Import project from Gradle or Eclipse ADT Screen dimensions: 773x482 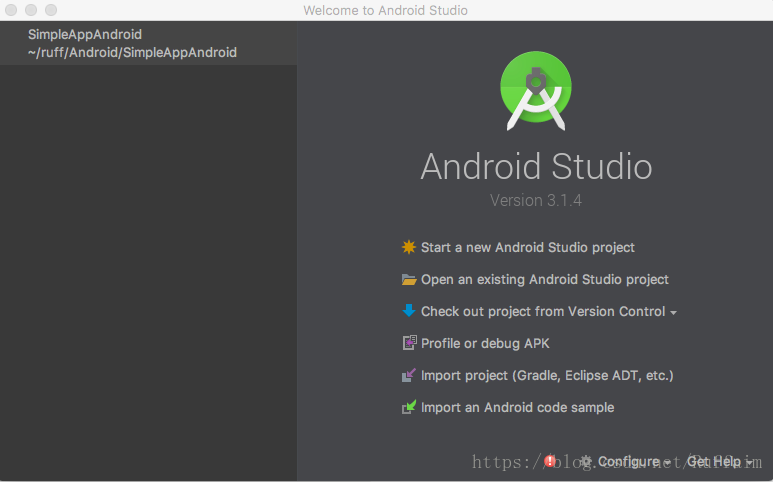tap(547, 376)
